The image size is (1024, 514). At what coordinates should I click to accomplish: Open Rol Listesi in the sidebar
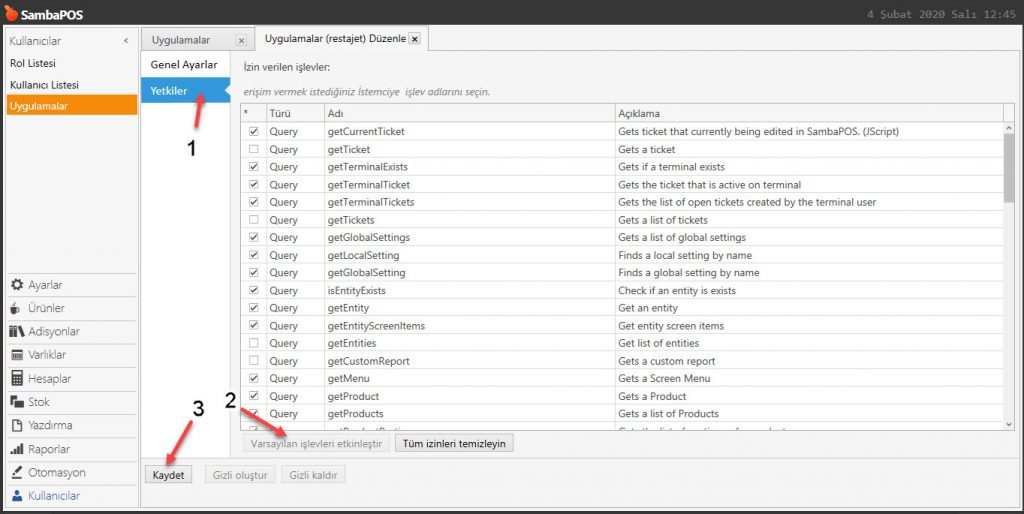pyautogui.click(x=31, y=63)
